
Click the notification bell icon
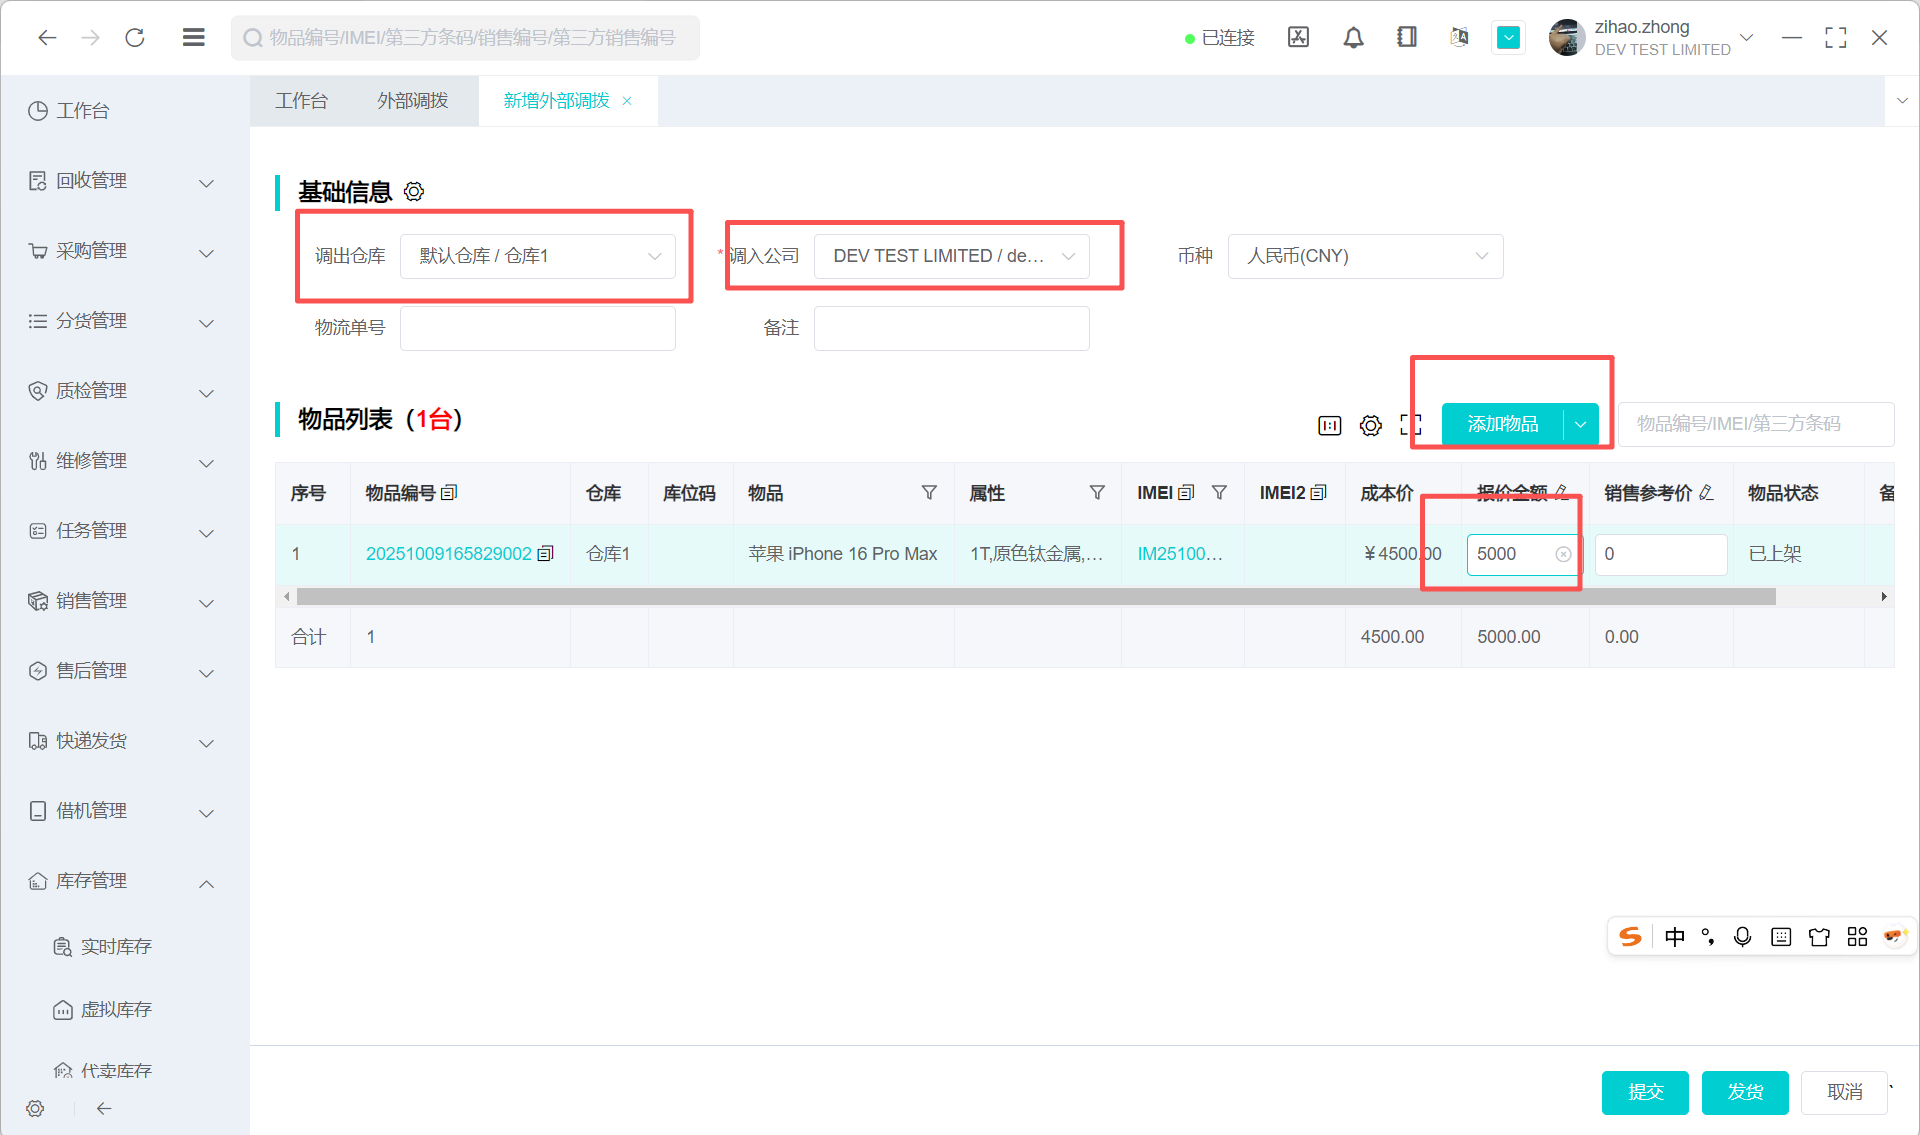click(1353, 38)
